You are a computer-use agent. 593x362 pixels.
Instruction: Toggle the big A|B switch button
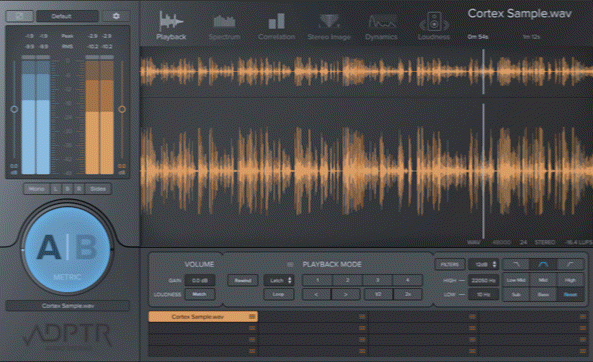pyautogui.click(x=67, y=250)
